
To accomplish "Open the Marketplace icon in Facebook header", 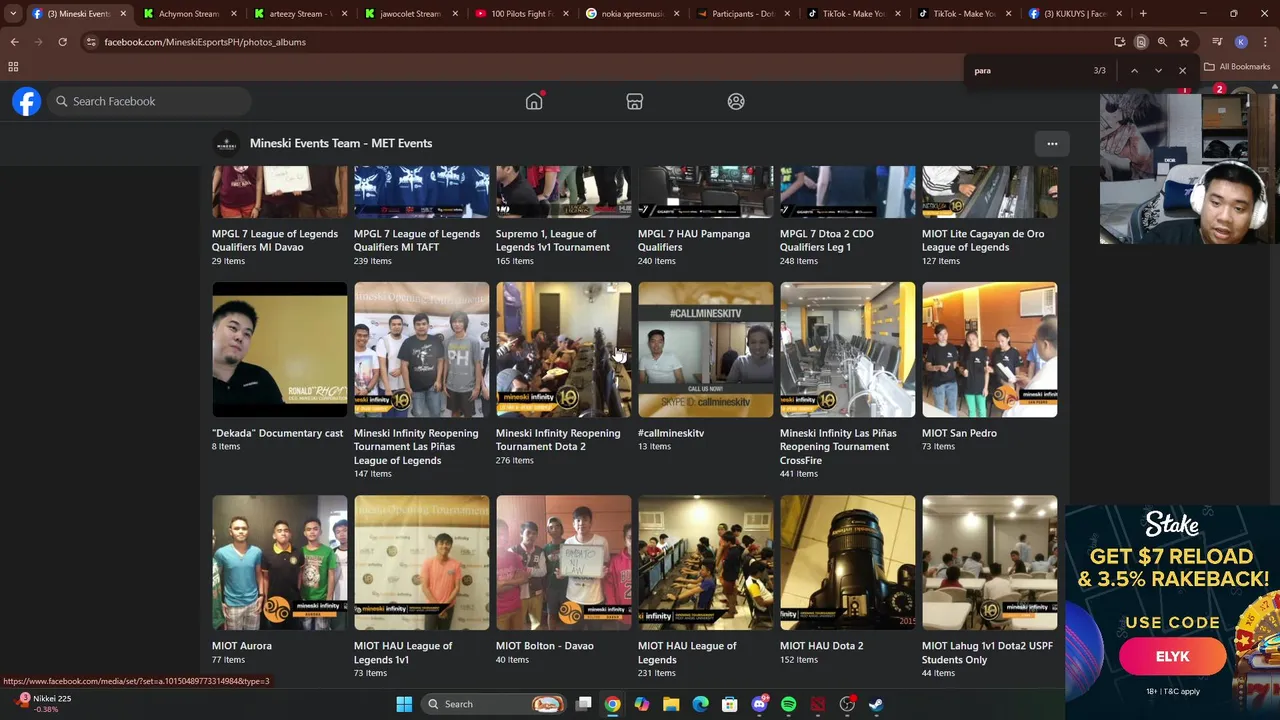I will (x=634, y=101).
